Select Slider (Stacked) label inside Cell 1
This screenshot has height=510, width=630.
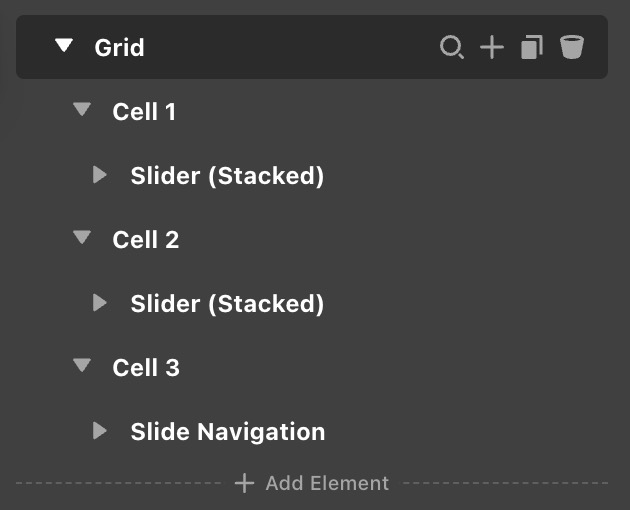227,176
